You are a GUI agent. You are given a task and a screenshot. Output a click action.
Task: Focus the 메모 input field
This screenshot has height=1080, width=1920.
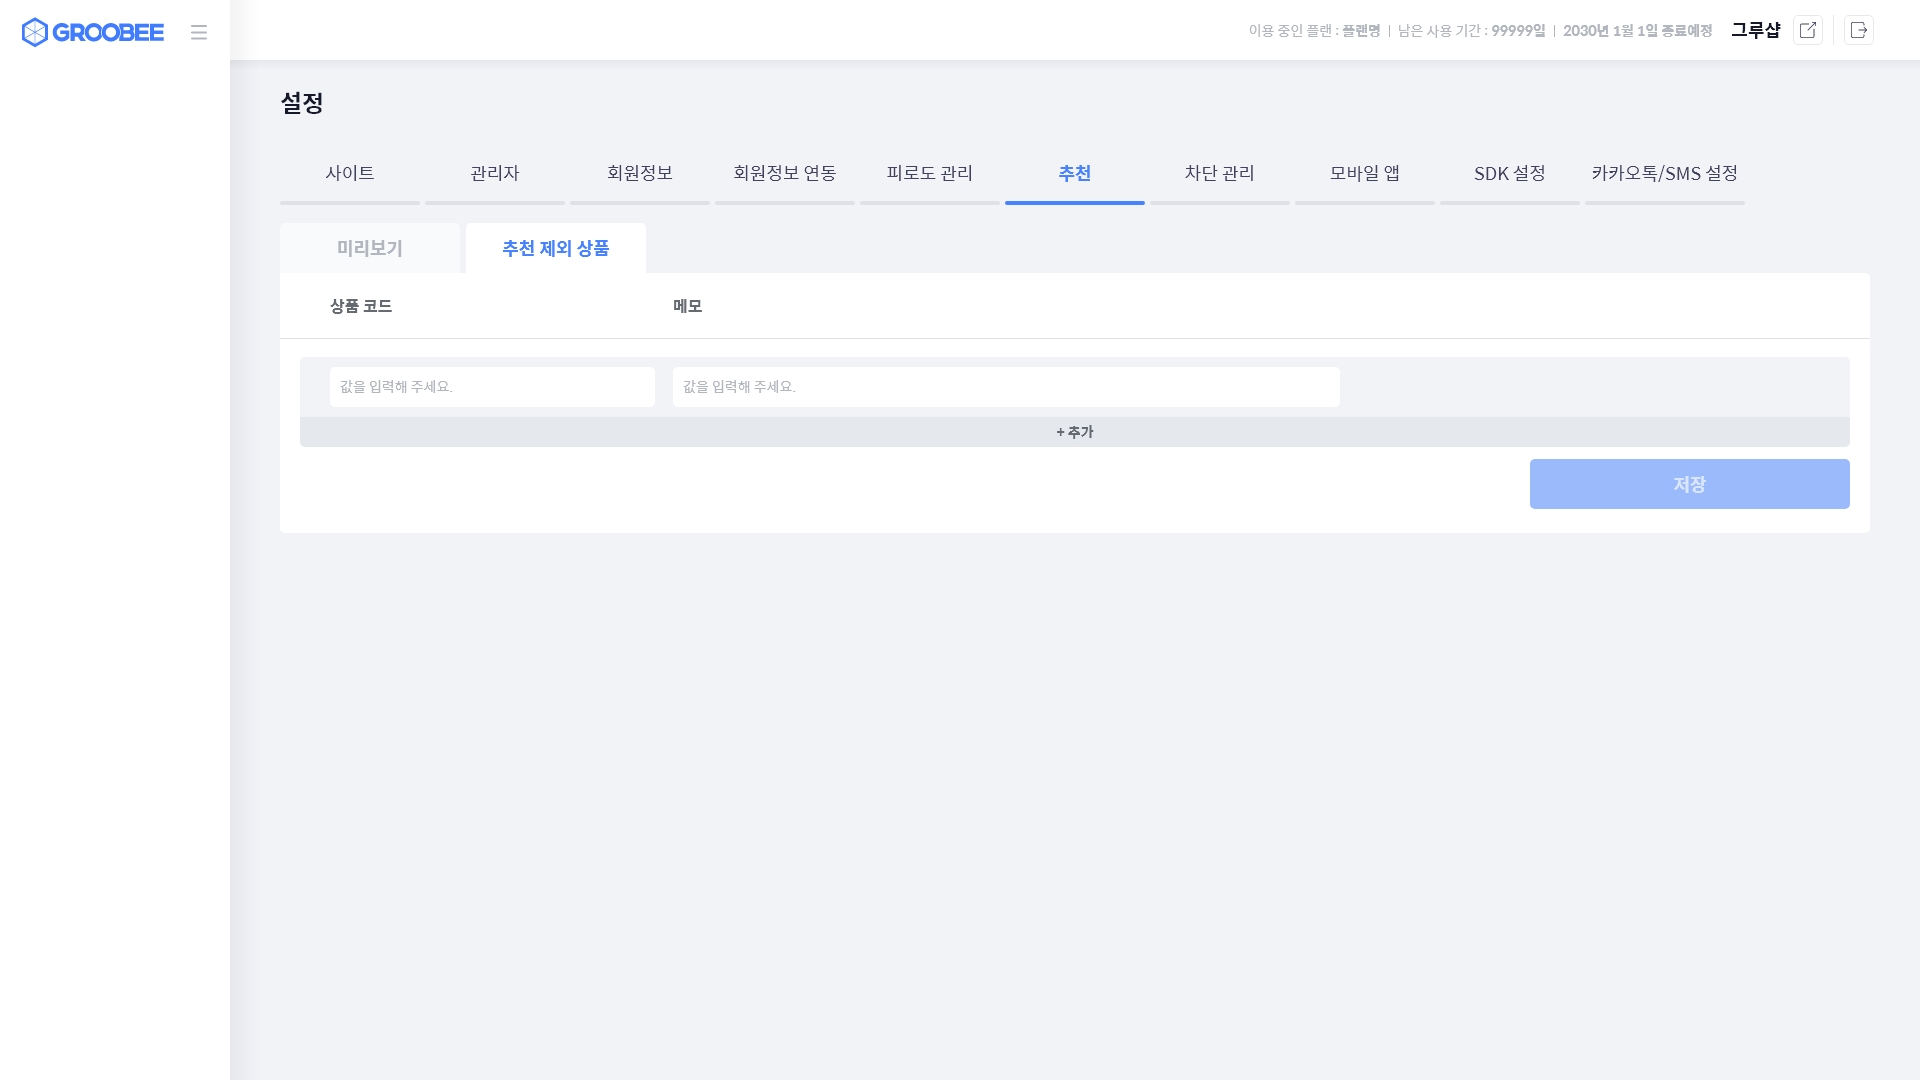pos(1006,387)
